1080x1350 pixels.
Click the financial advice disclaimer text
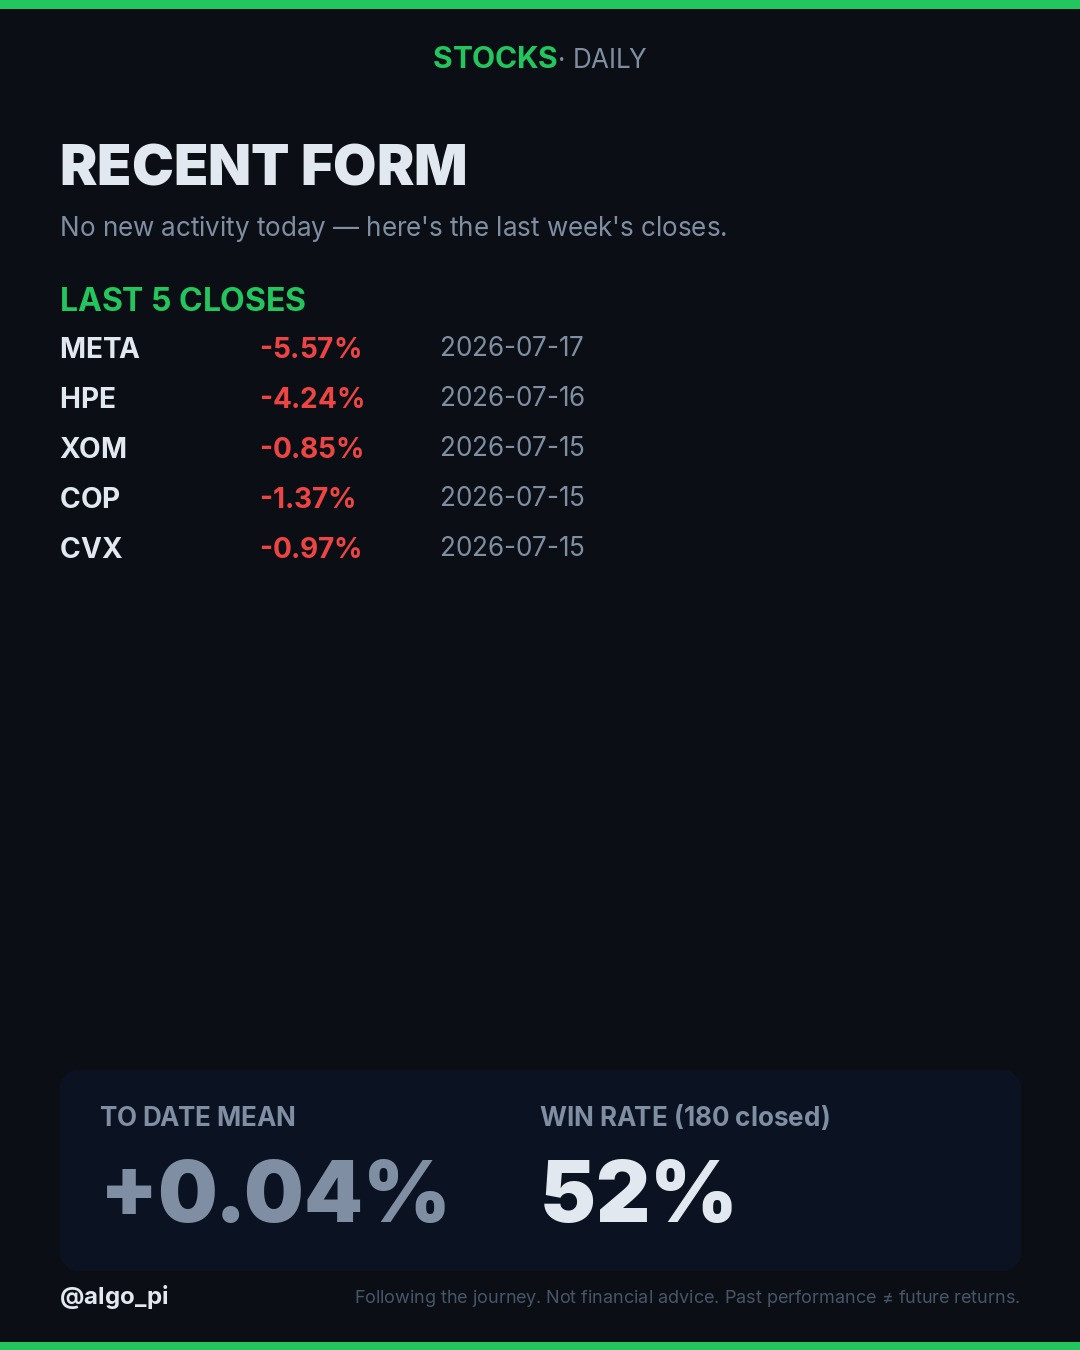pyautogui.click(x=687, y=1297)
